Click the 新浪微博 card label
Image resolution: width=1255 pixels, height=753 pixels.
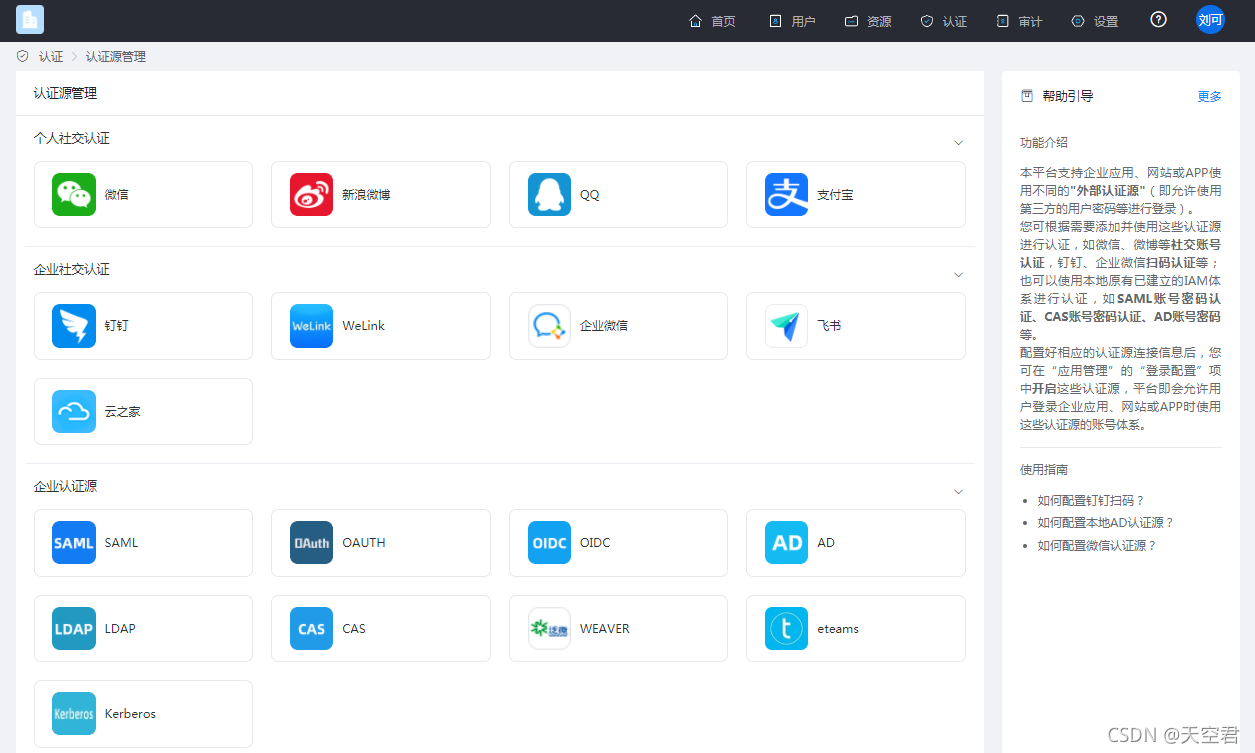coord(366,195)
